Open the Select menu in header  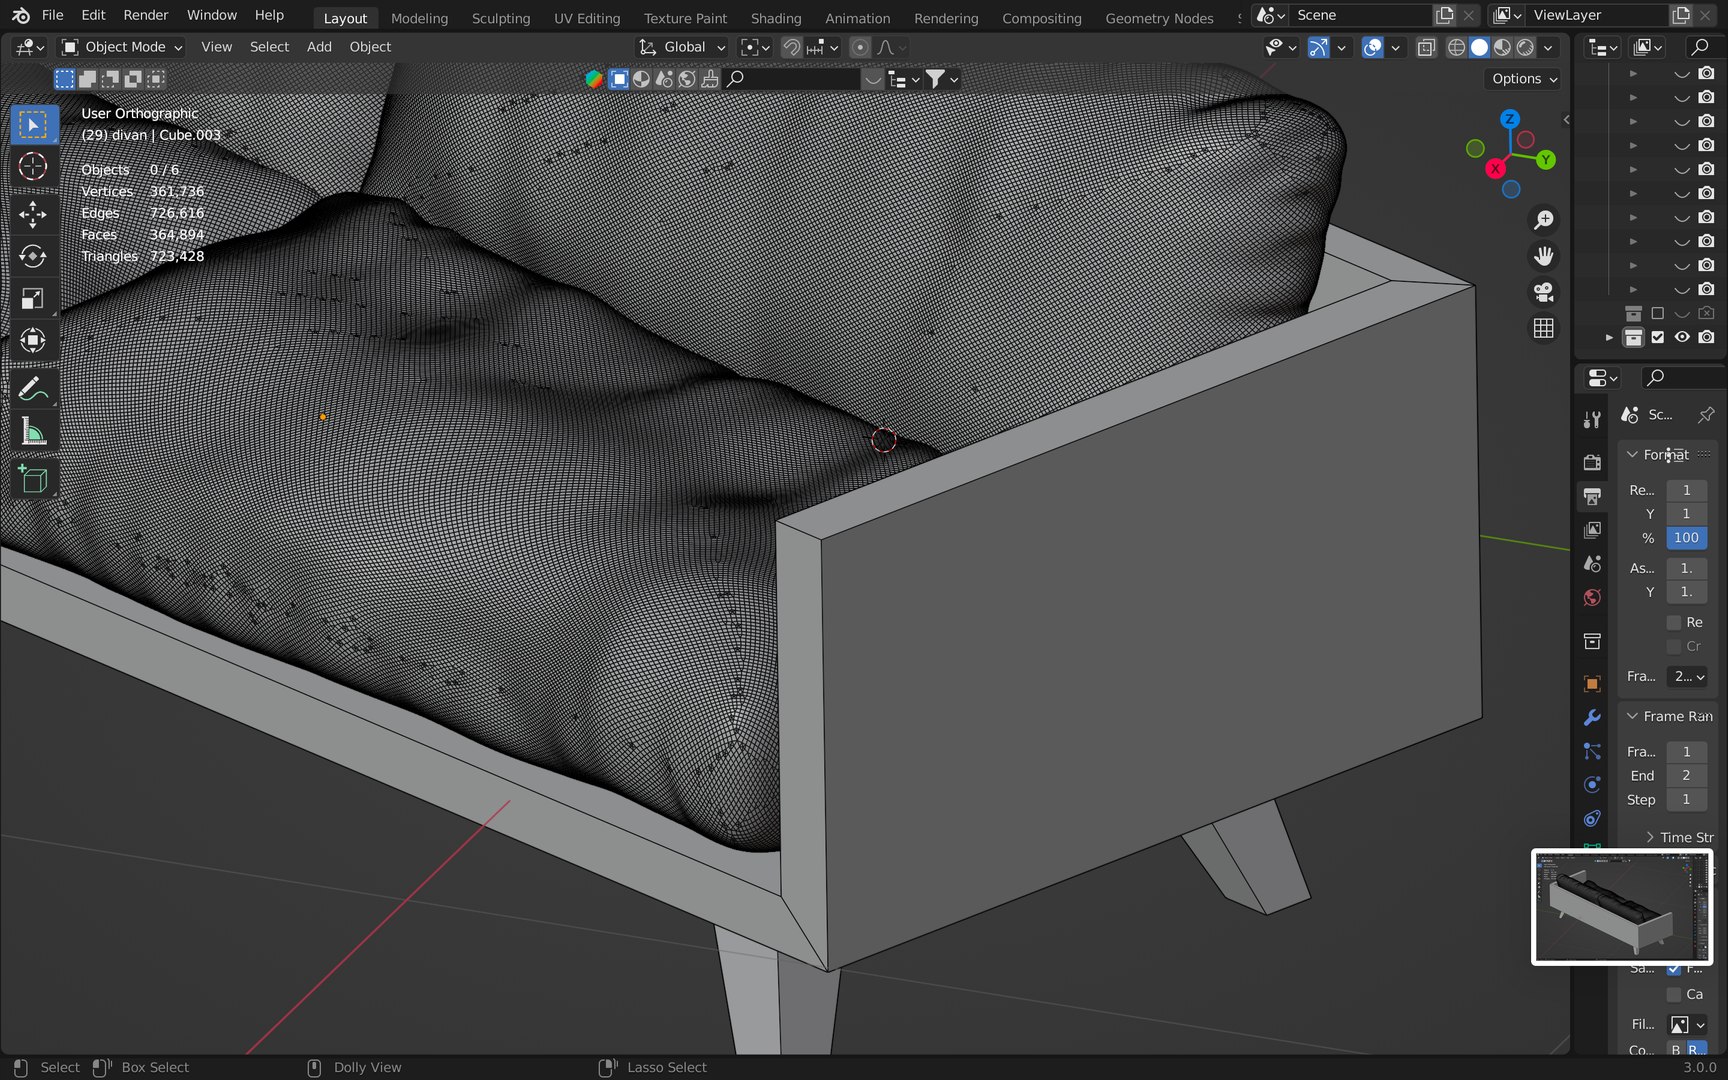(269, 47)
